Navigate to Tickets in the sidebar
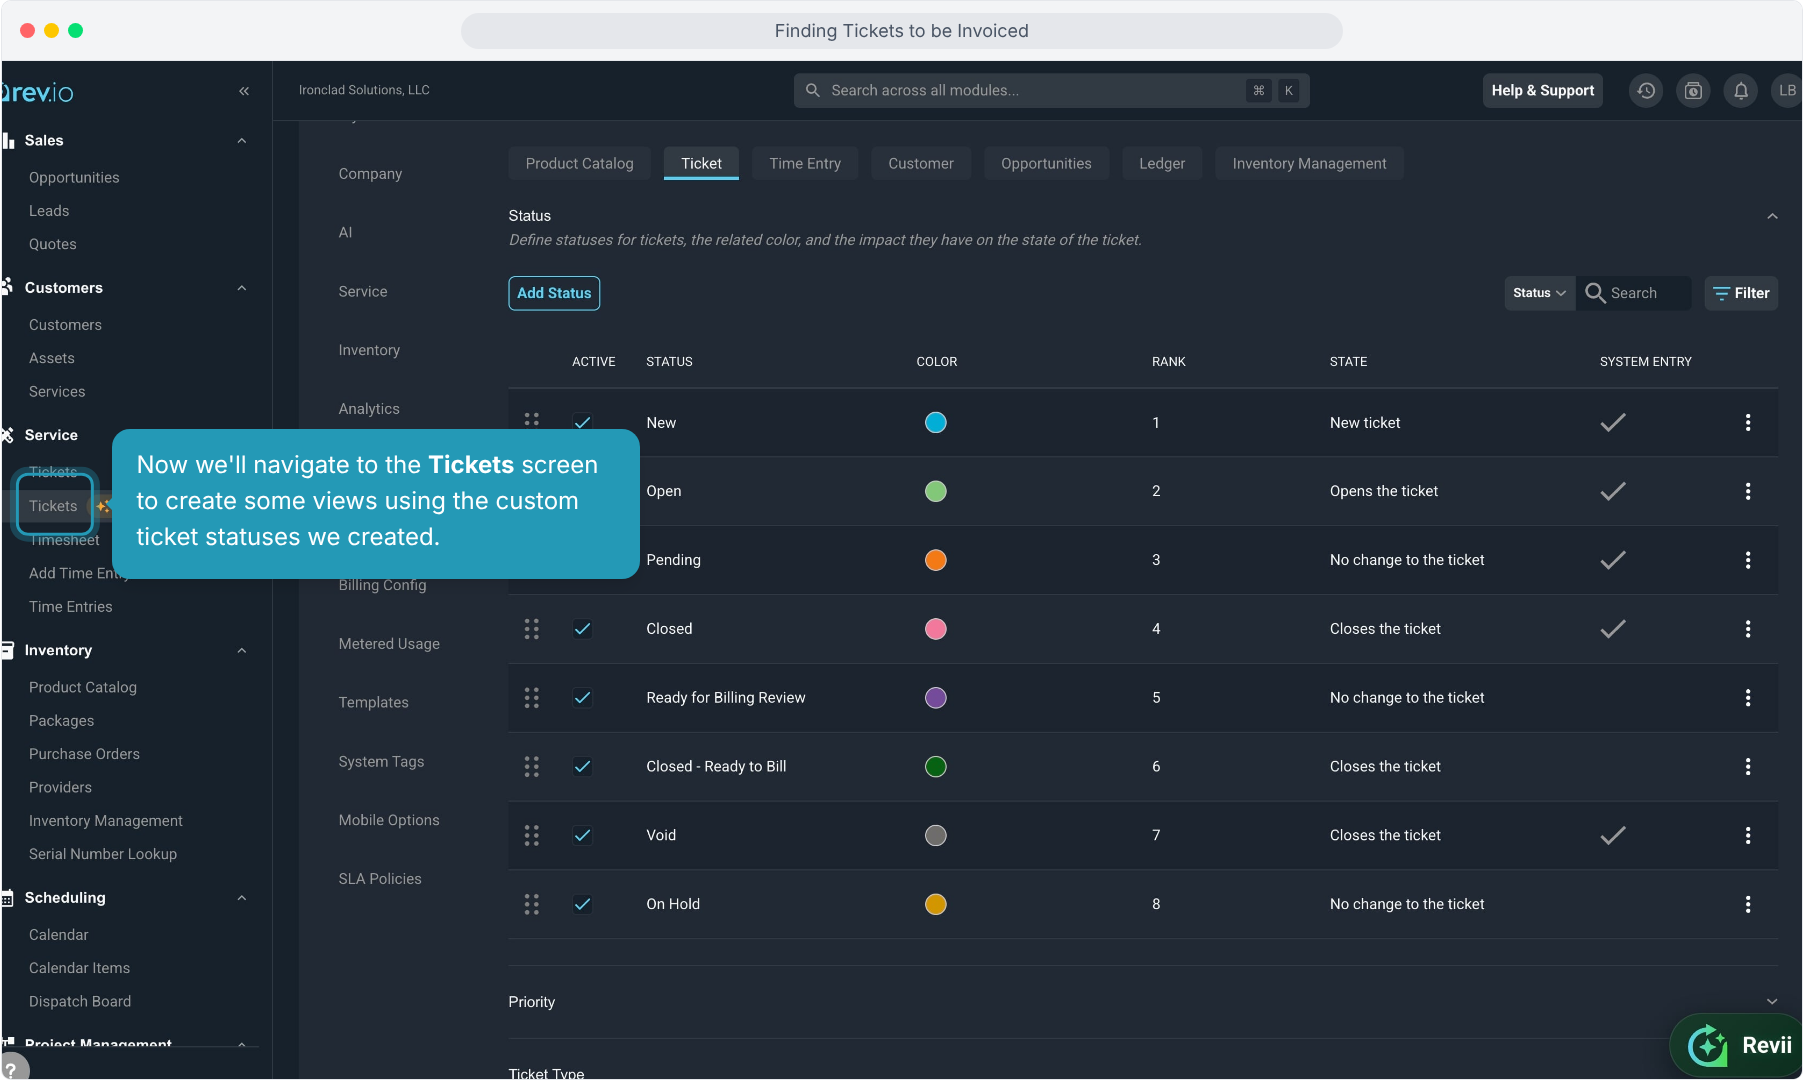 coord(53,506)
